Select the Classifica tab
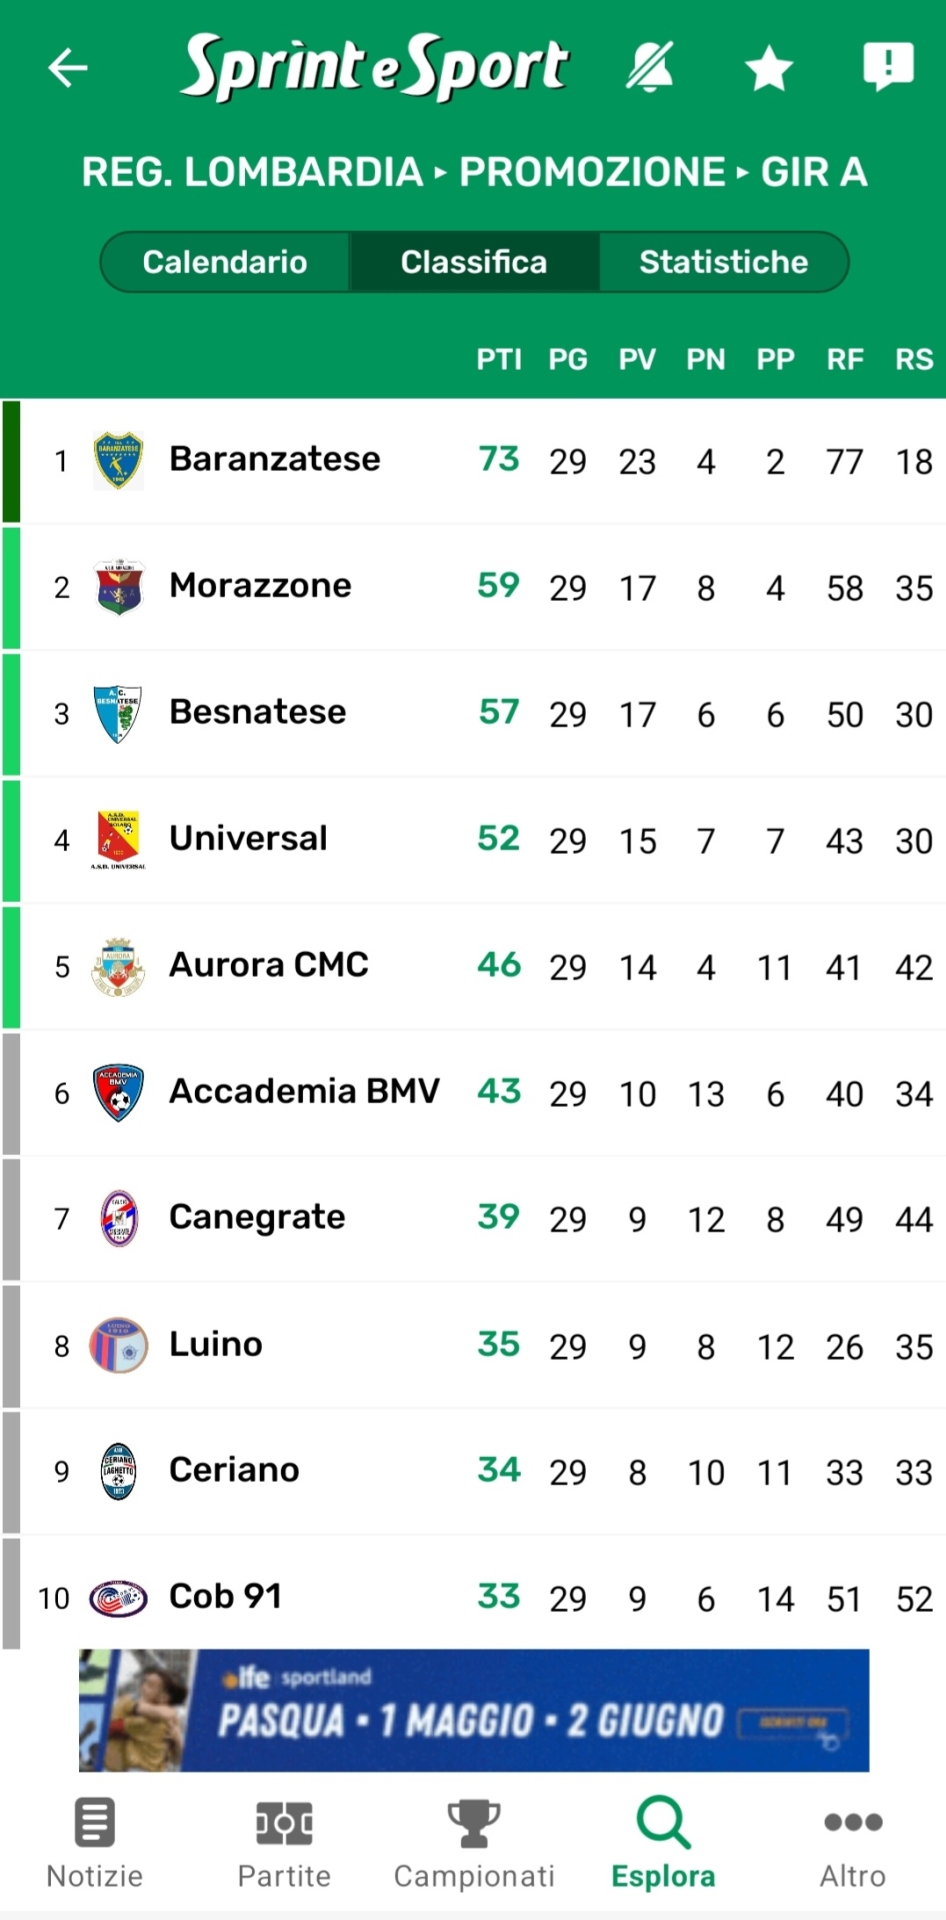946x1920 pixels. pyautogui.click(x=474, y=262)
